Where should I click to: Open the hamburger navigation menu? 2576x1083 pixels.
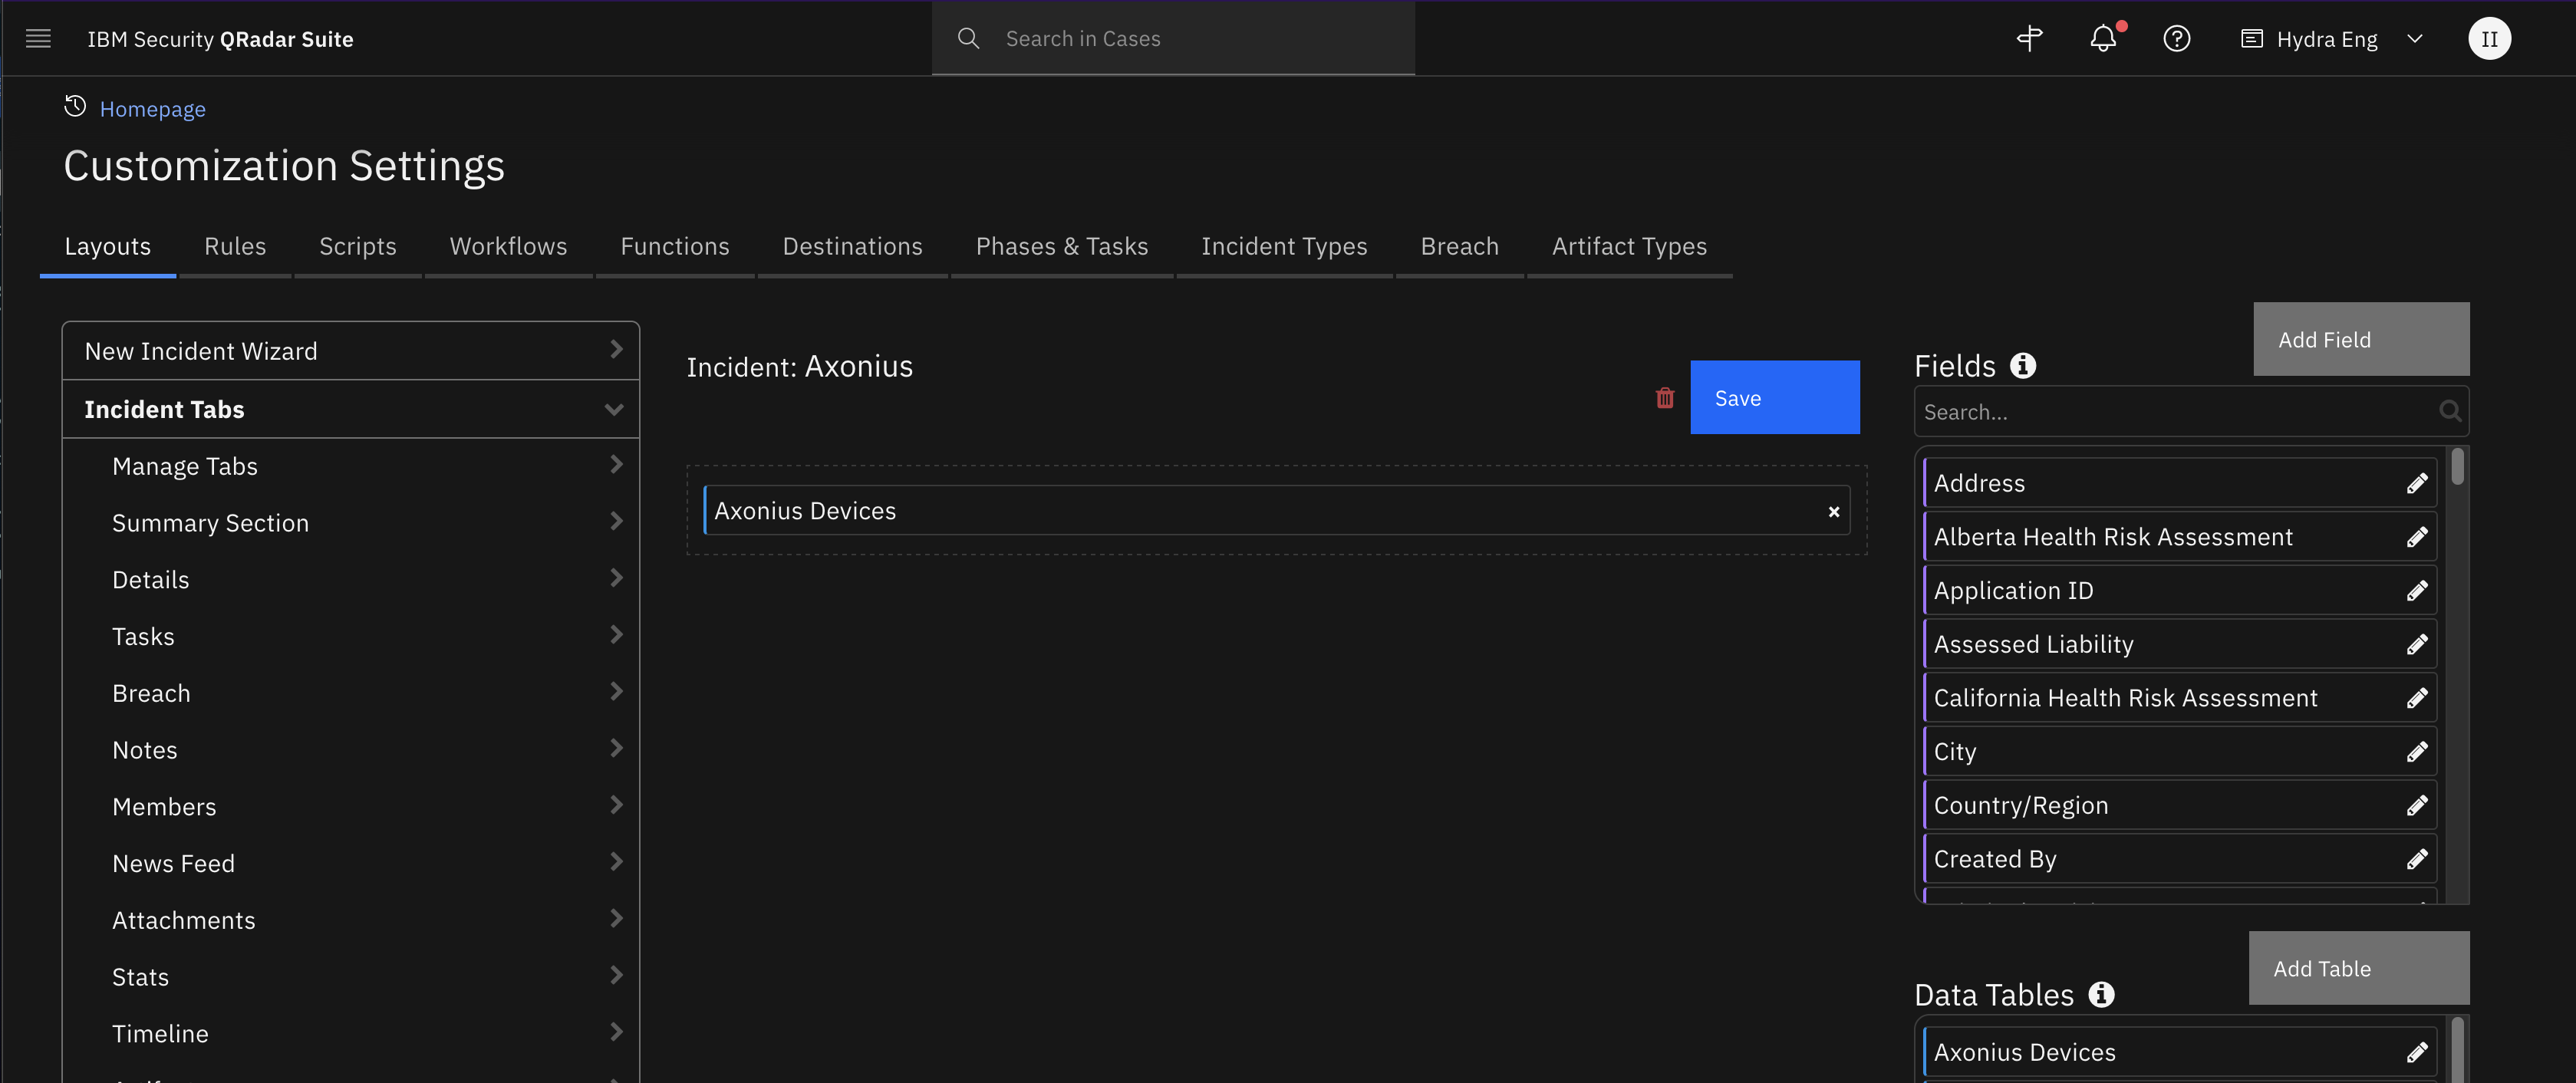click(38, 39)
